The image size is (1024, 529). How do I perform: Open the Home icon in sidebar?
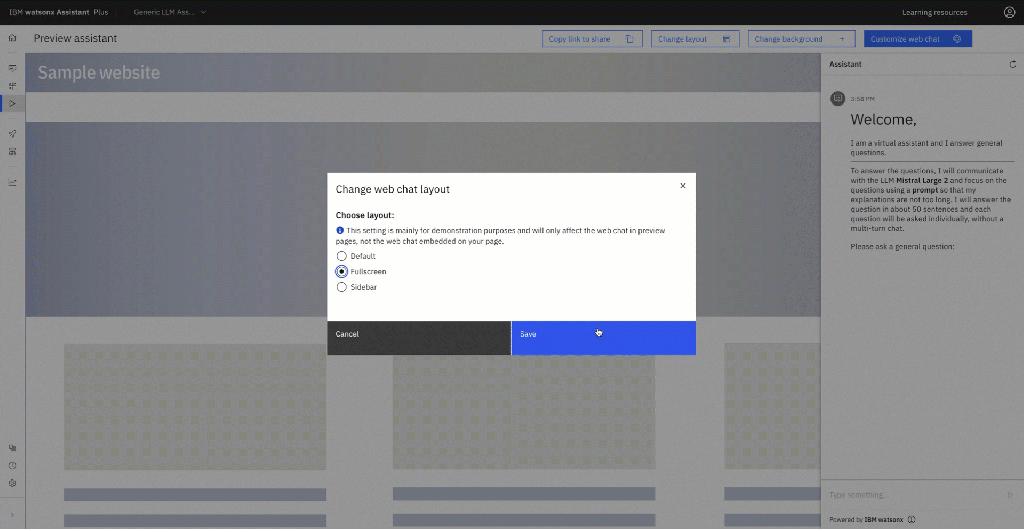[12, 38]
